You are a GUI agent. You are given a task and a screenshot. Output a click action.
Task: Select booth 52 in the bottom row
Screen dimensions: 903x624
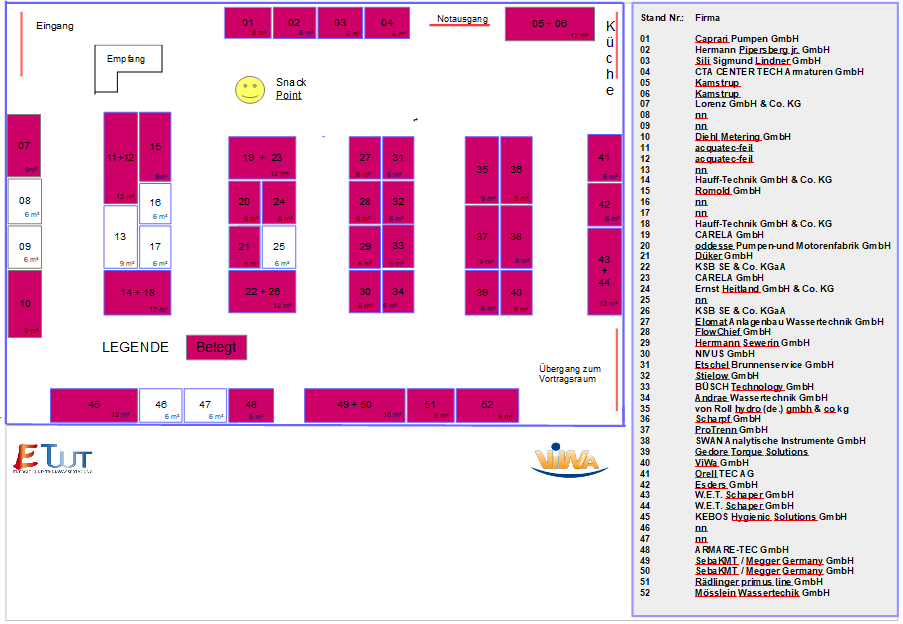(487, 405)
